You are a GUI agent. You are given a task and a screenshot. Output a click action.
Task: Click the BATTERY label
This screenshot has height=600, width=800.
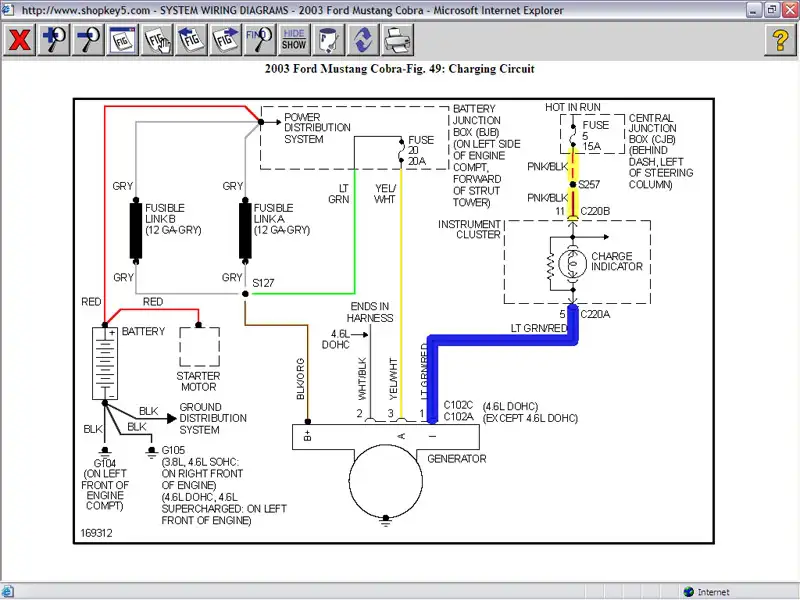point(143,332)
